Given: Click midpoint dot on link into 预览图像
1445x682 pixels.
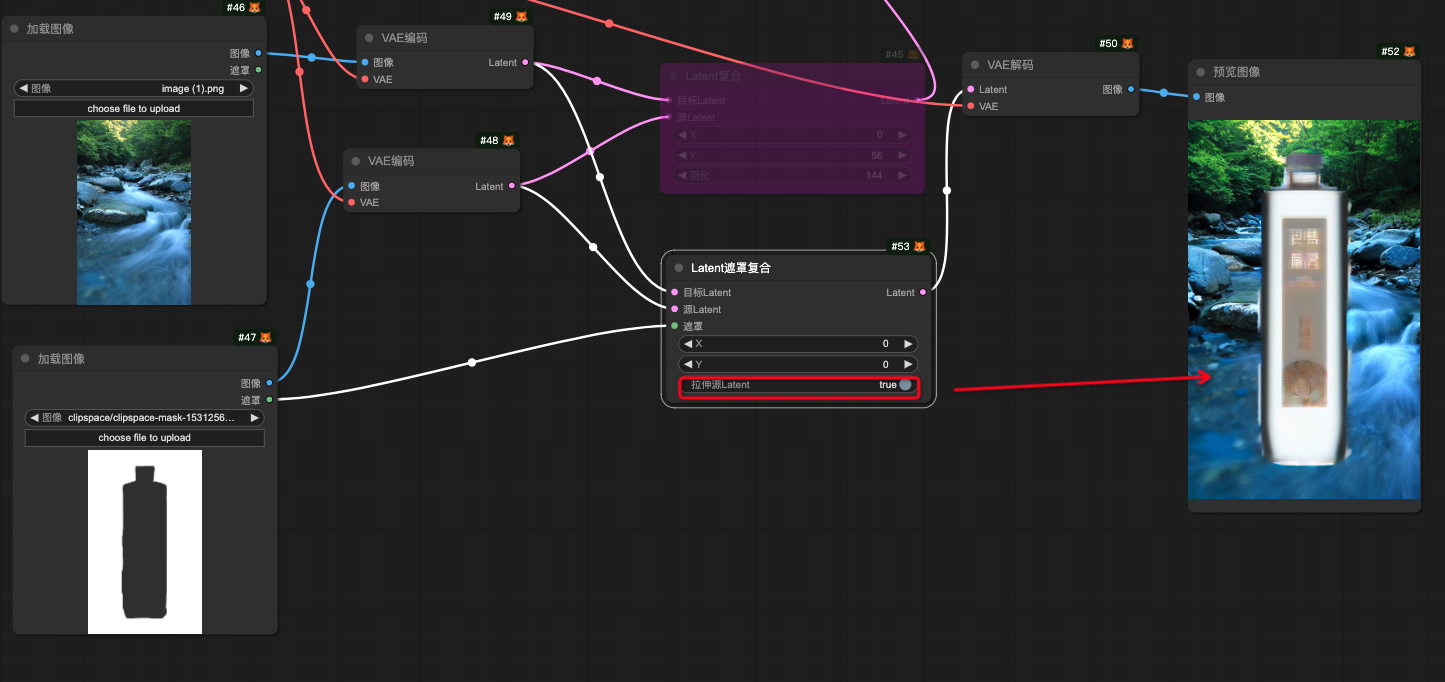Looking at the screenshot, I should (x=1164, y=93).
